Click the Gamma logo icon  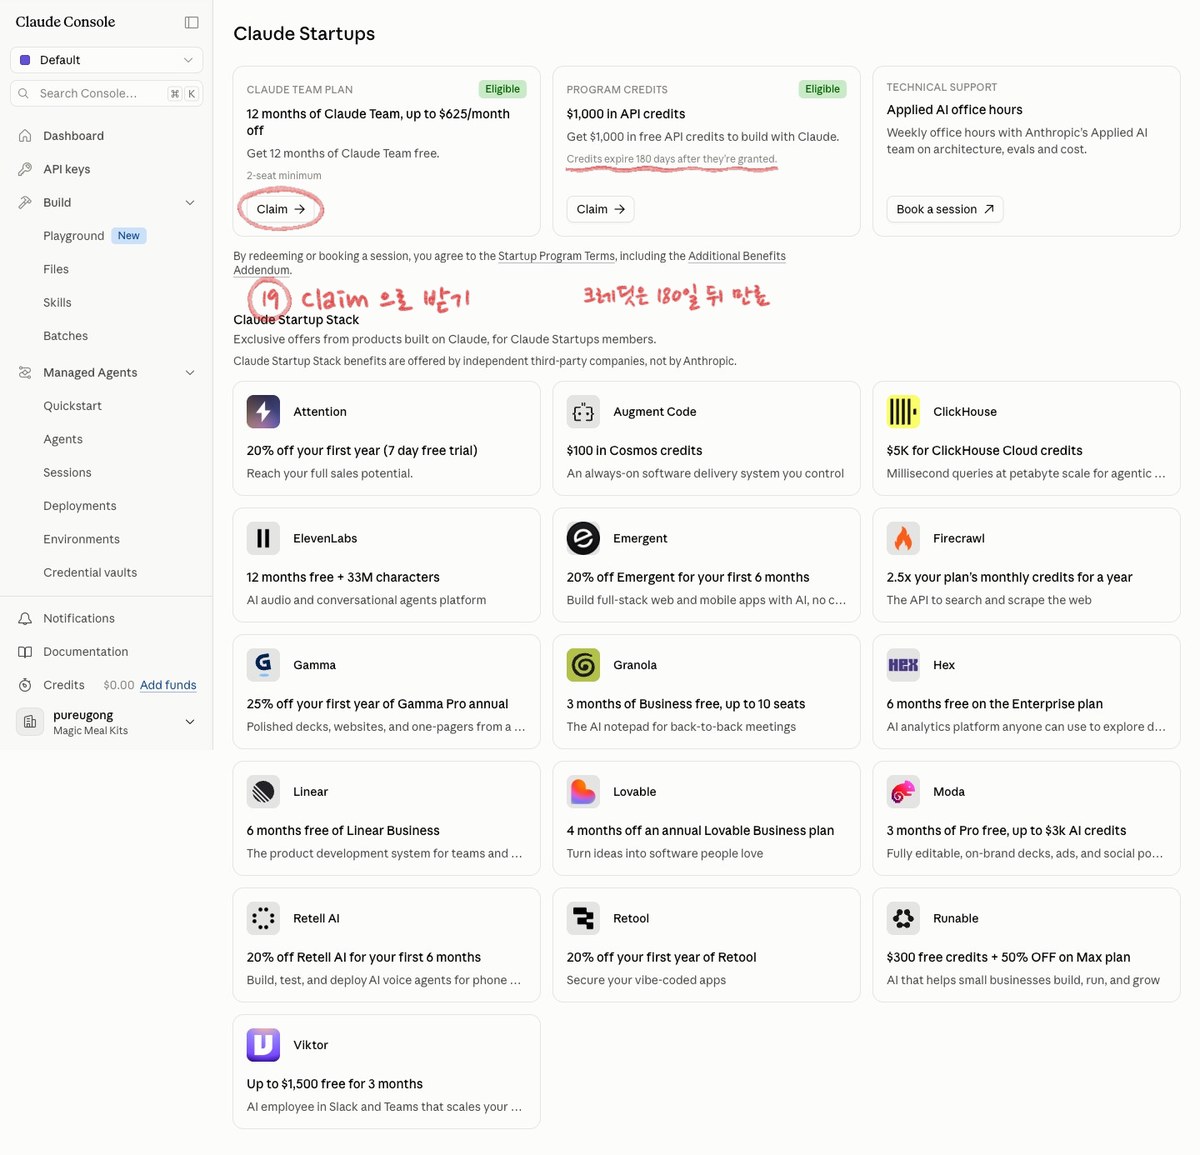click(263, 665)
